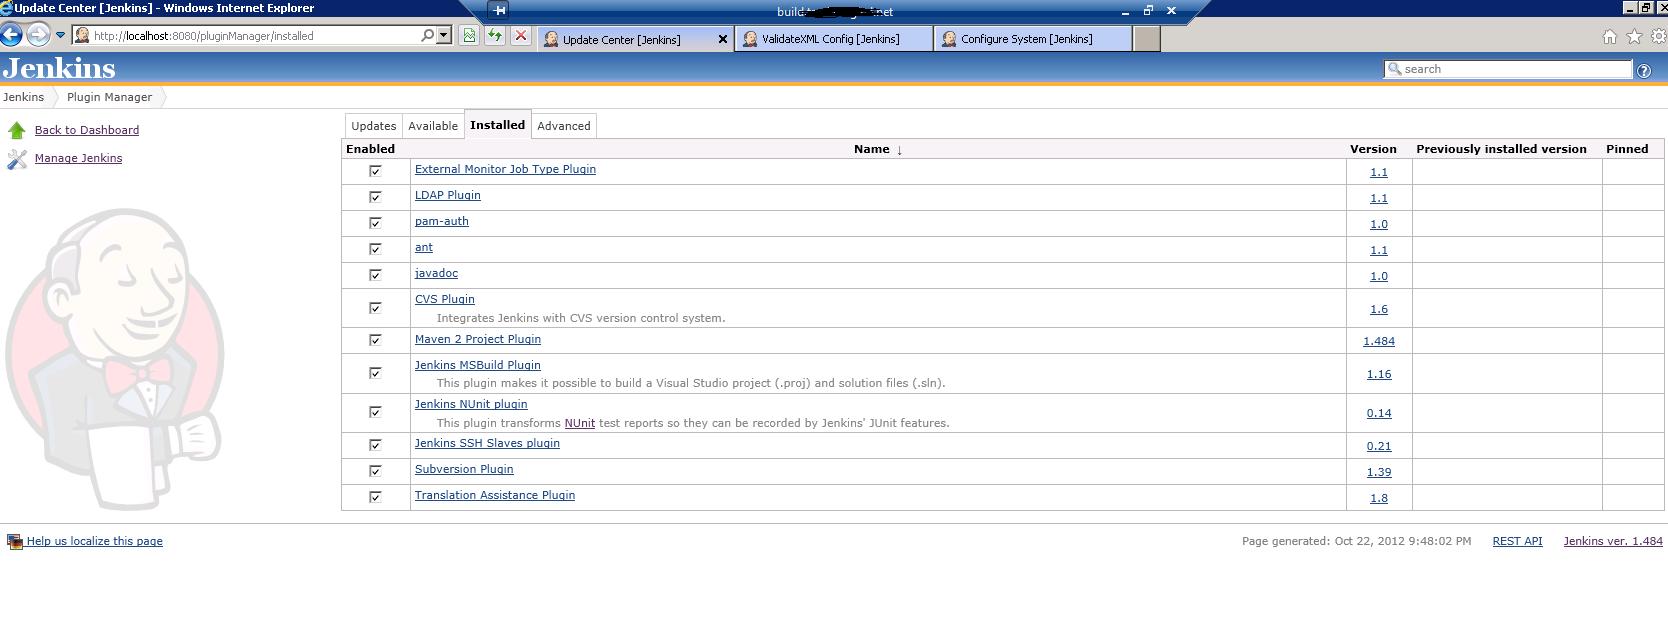The image size is (1668, 638).
Task: Toggle the Maven 2 Project Plugin checkbox
Action: pyautogui.click(x=376, y=340)
